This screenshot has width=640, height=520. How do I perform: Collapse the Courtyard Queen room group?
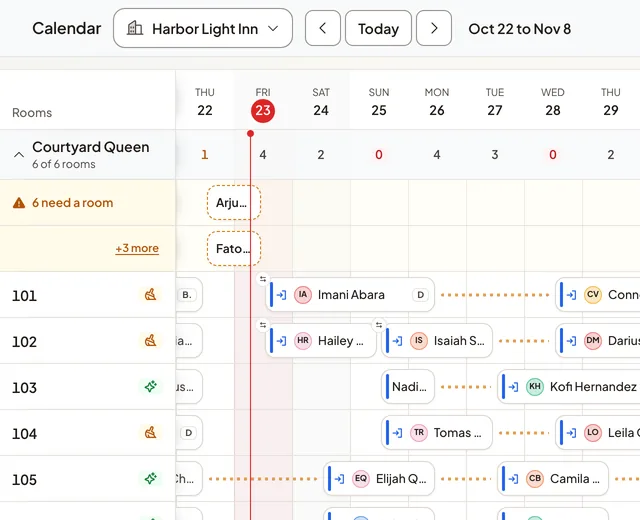[x=19, y=155]
